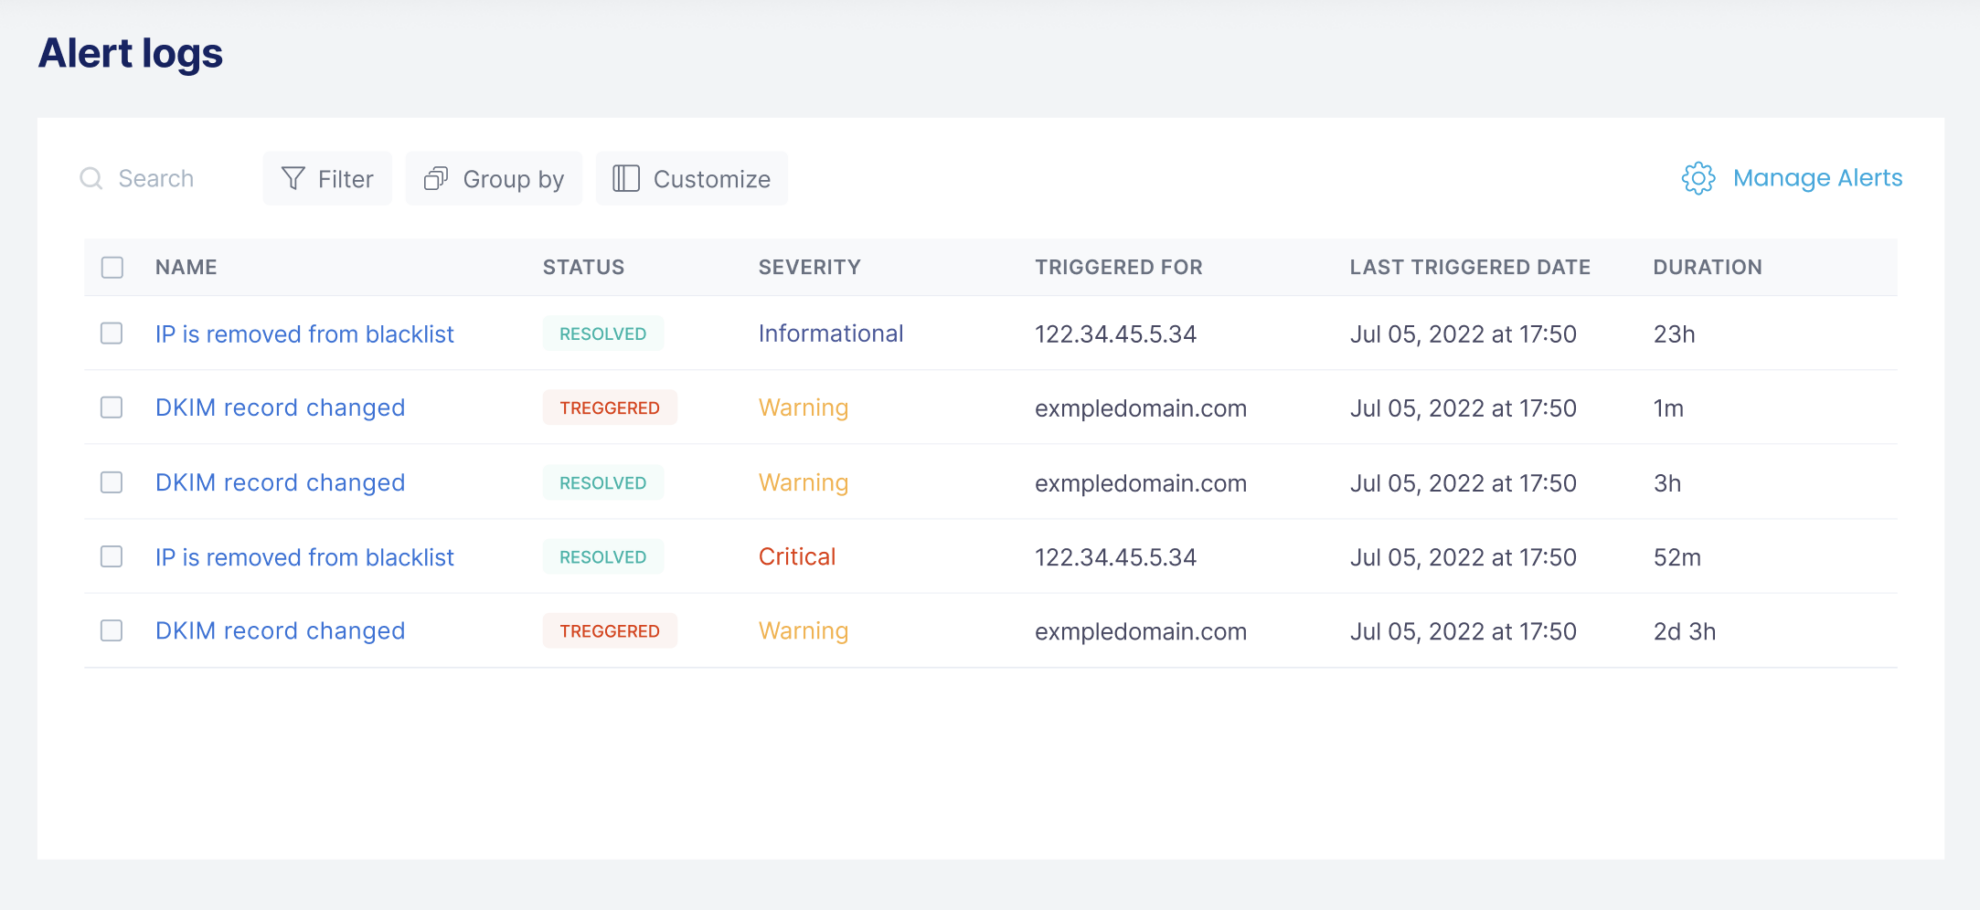Select all alerts with the header checkbox
Screen dimensions: 1980x910
point(111,267)
